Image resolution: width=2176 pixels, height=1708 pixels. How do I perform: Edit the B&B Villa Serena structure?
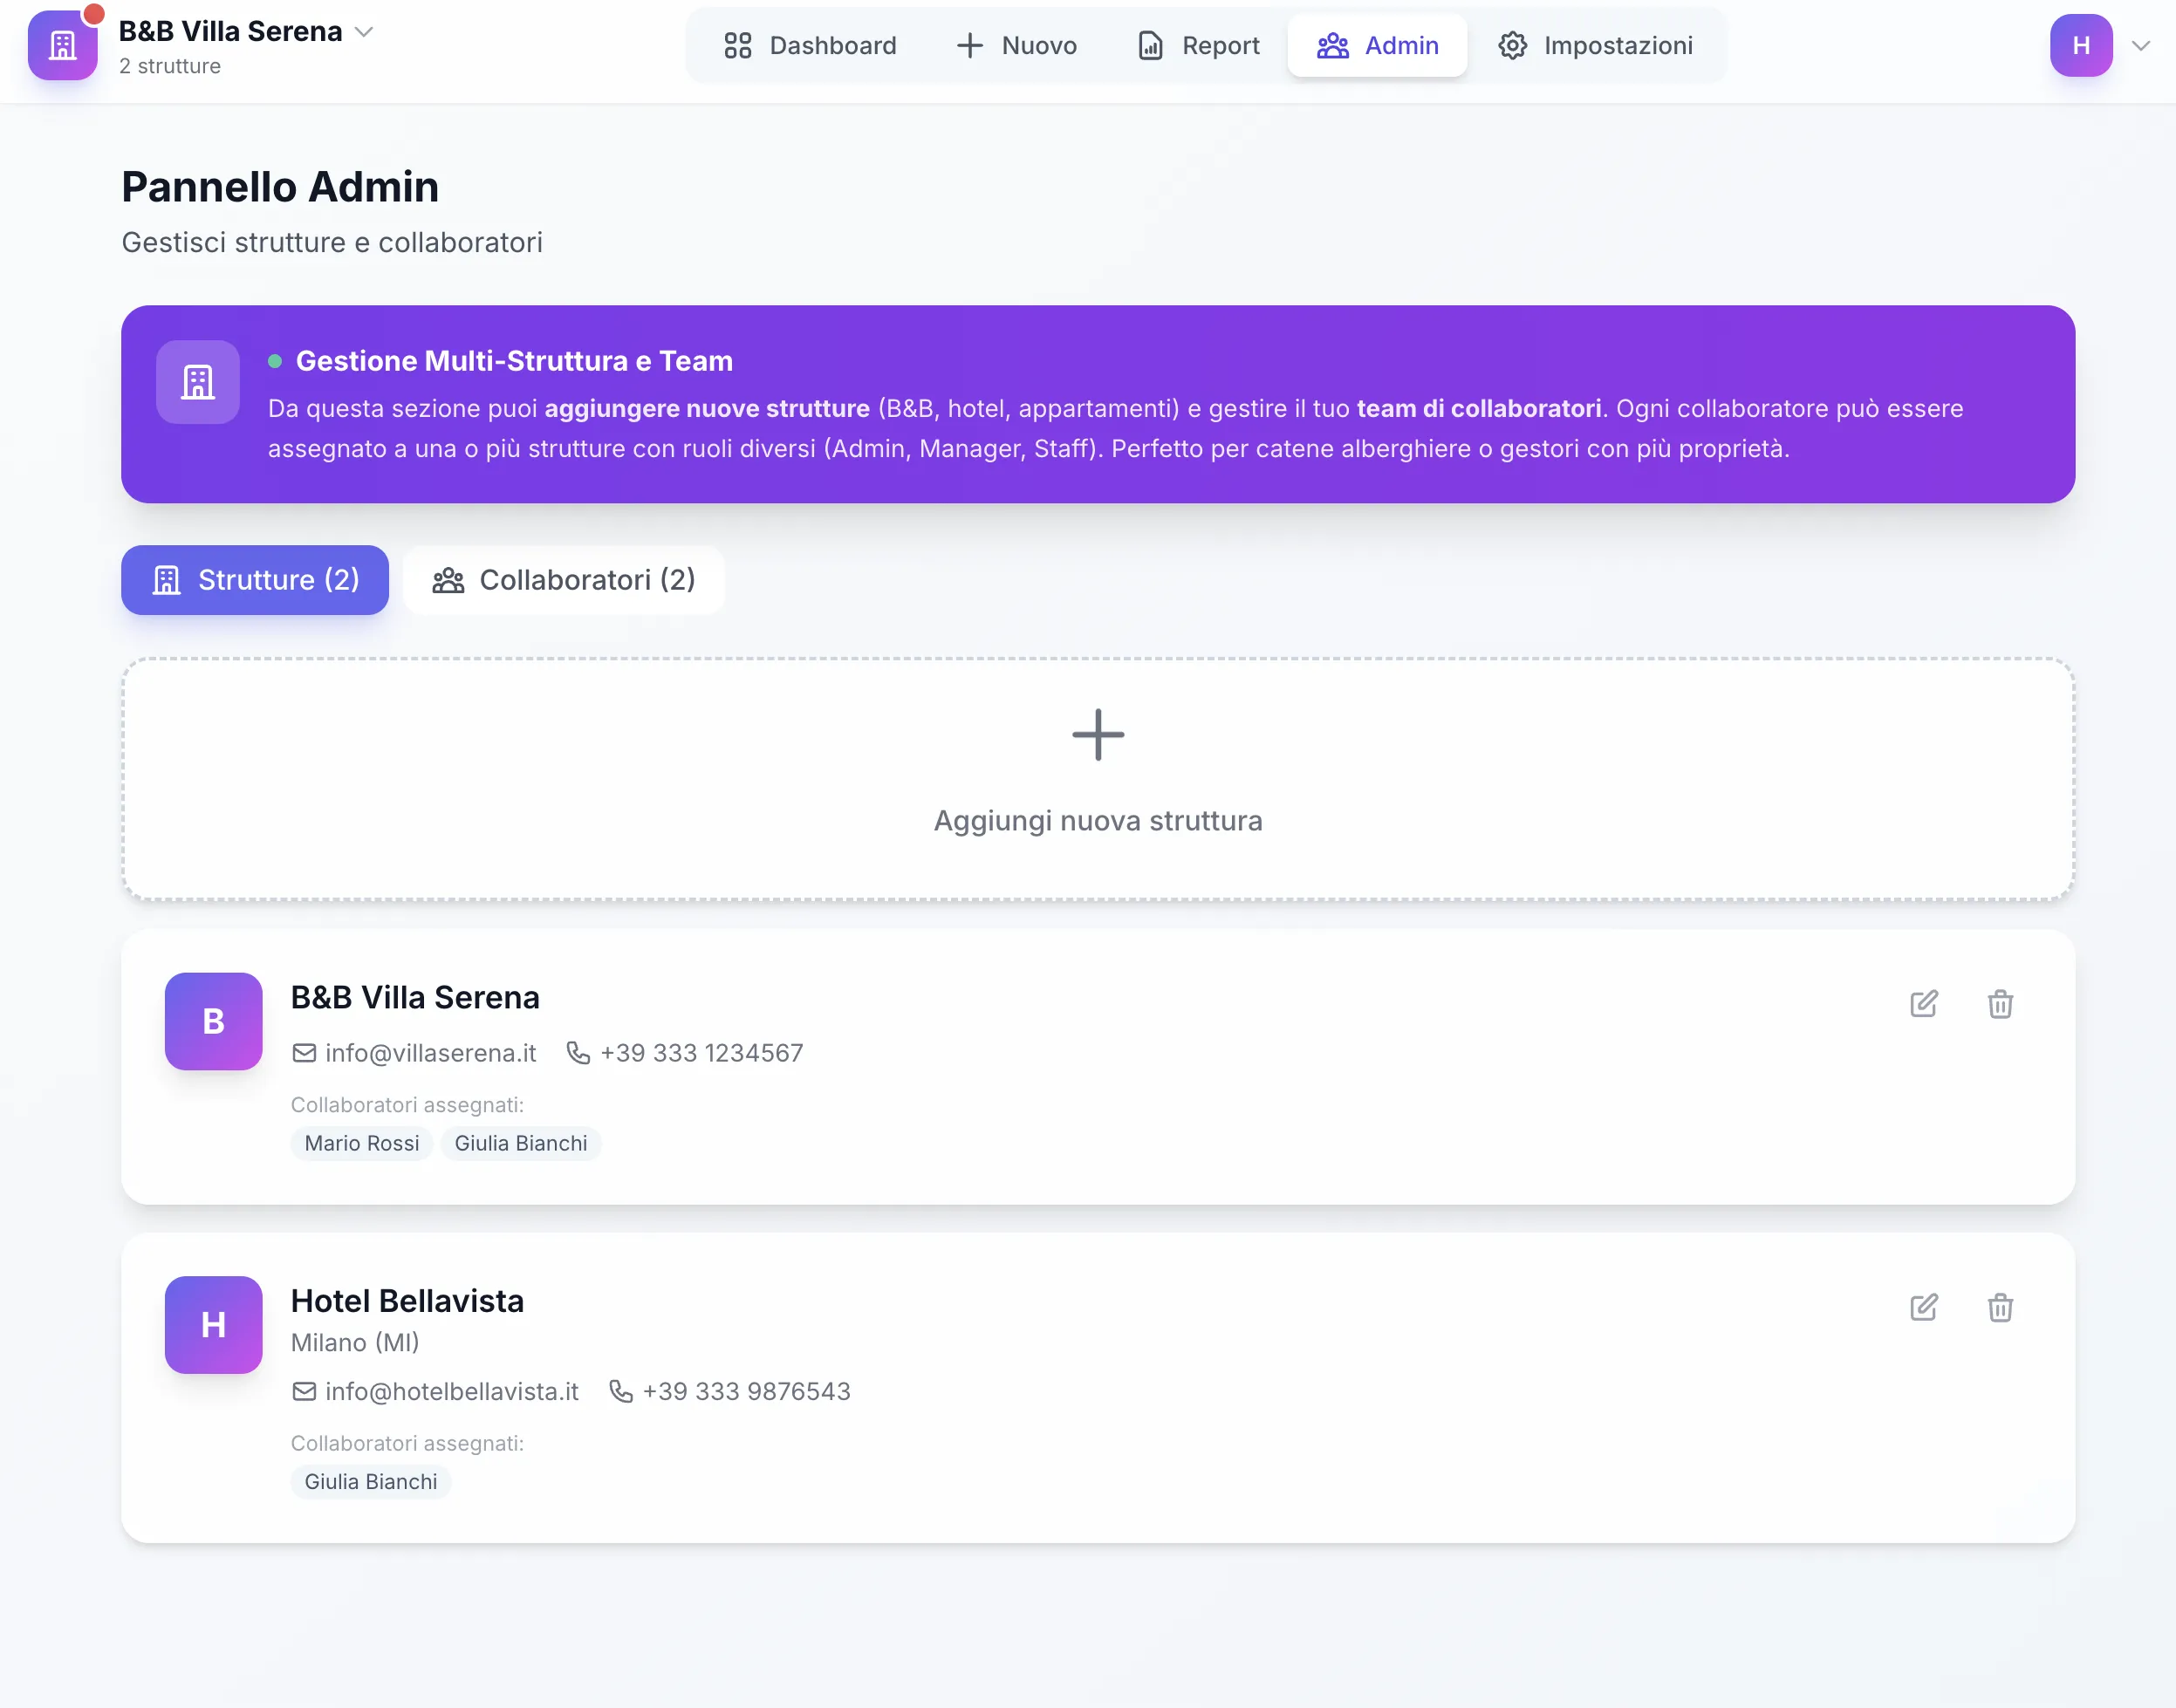click(x=1923, y=1004)
